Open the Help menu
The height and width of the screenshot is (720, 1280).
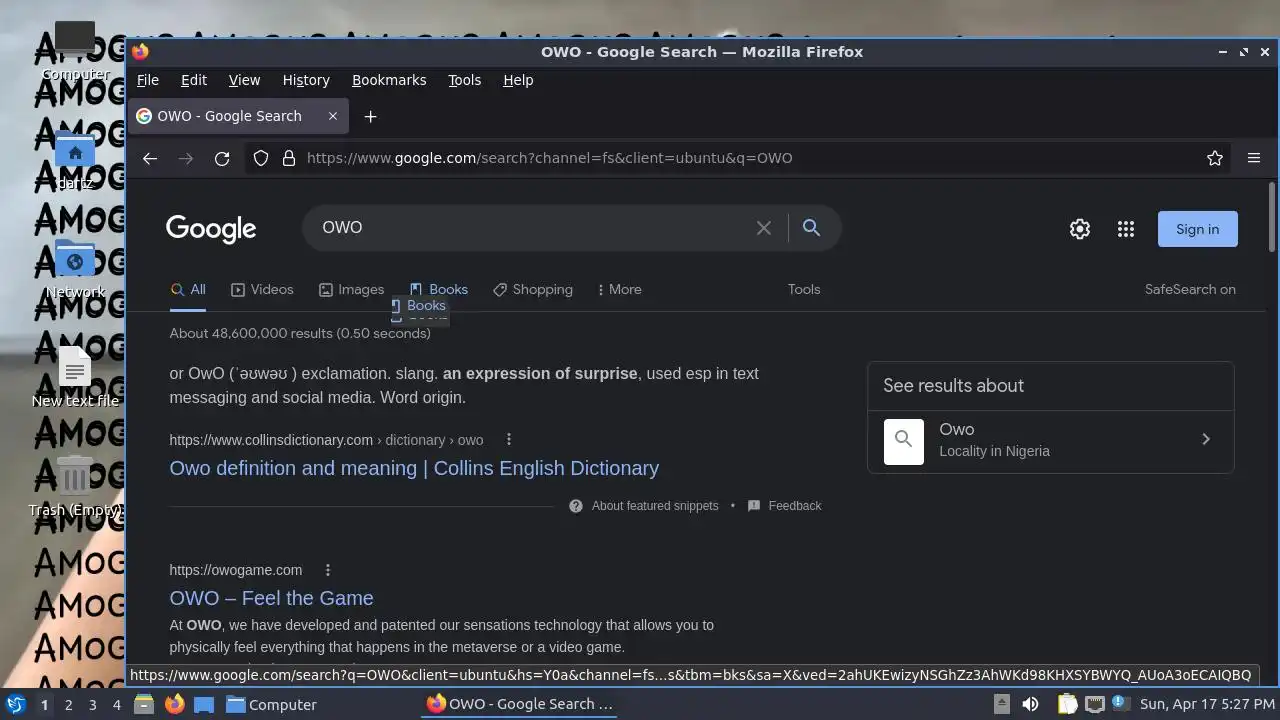point(518,80)
